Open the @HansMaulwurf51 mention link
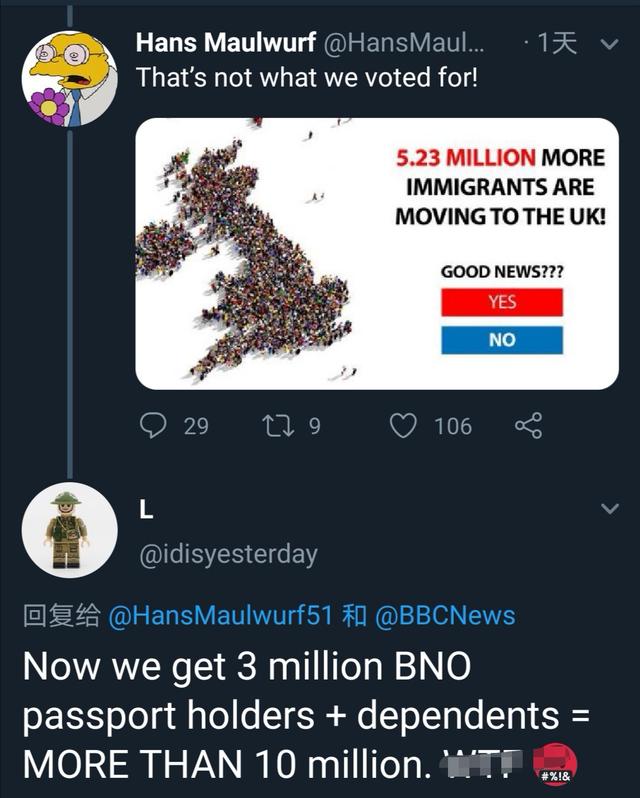 (x=220, y=615)
